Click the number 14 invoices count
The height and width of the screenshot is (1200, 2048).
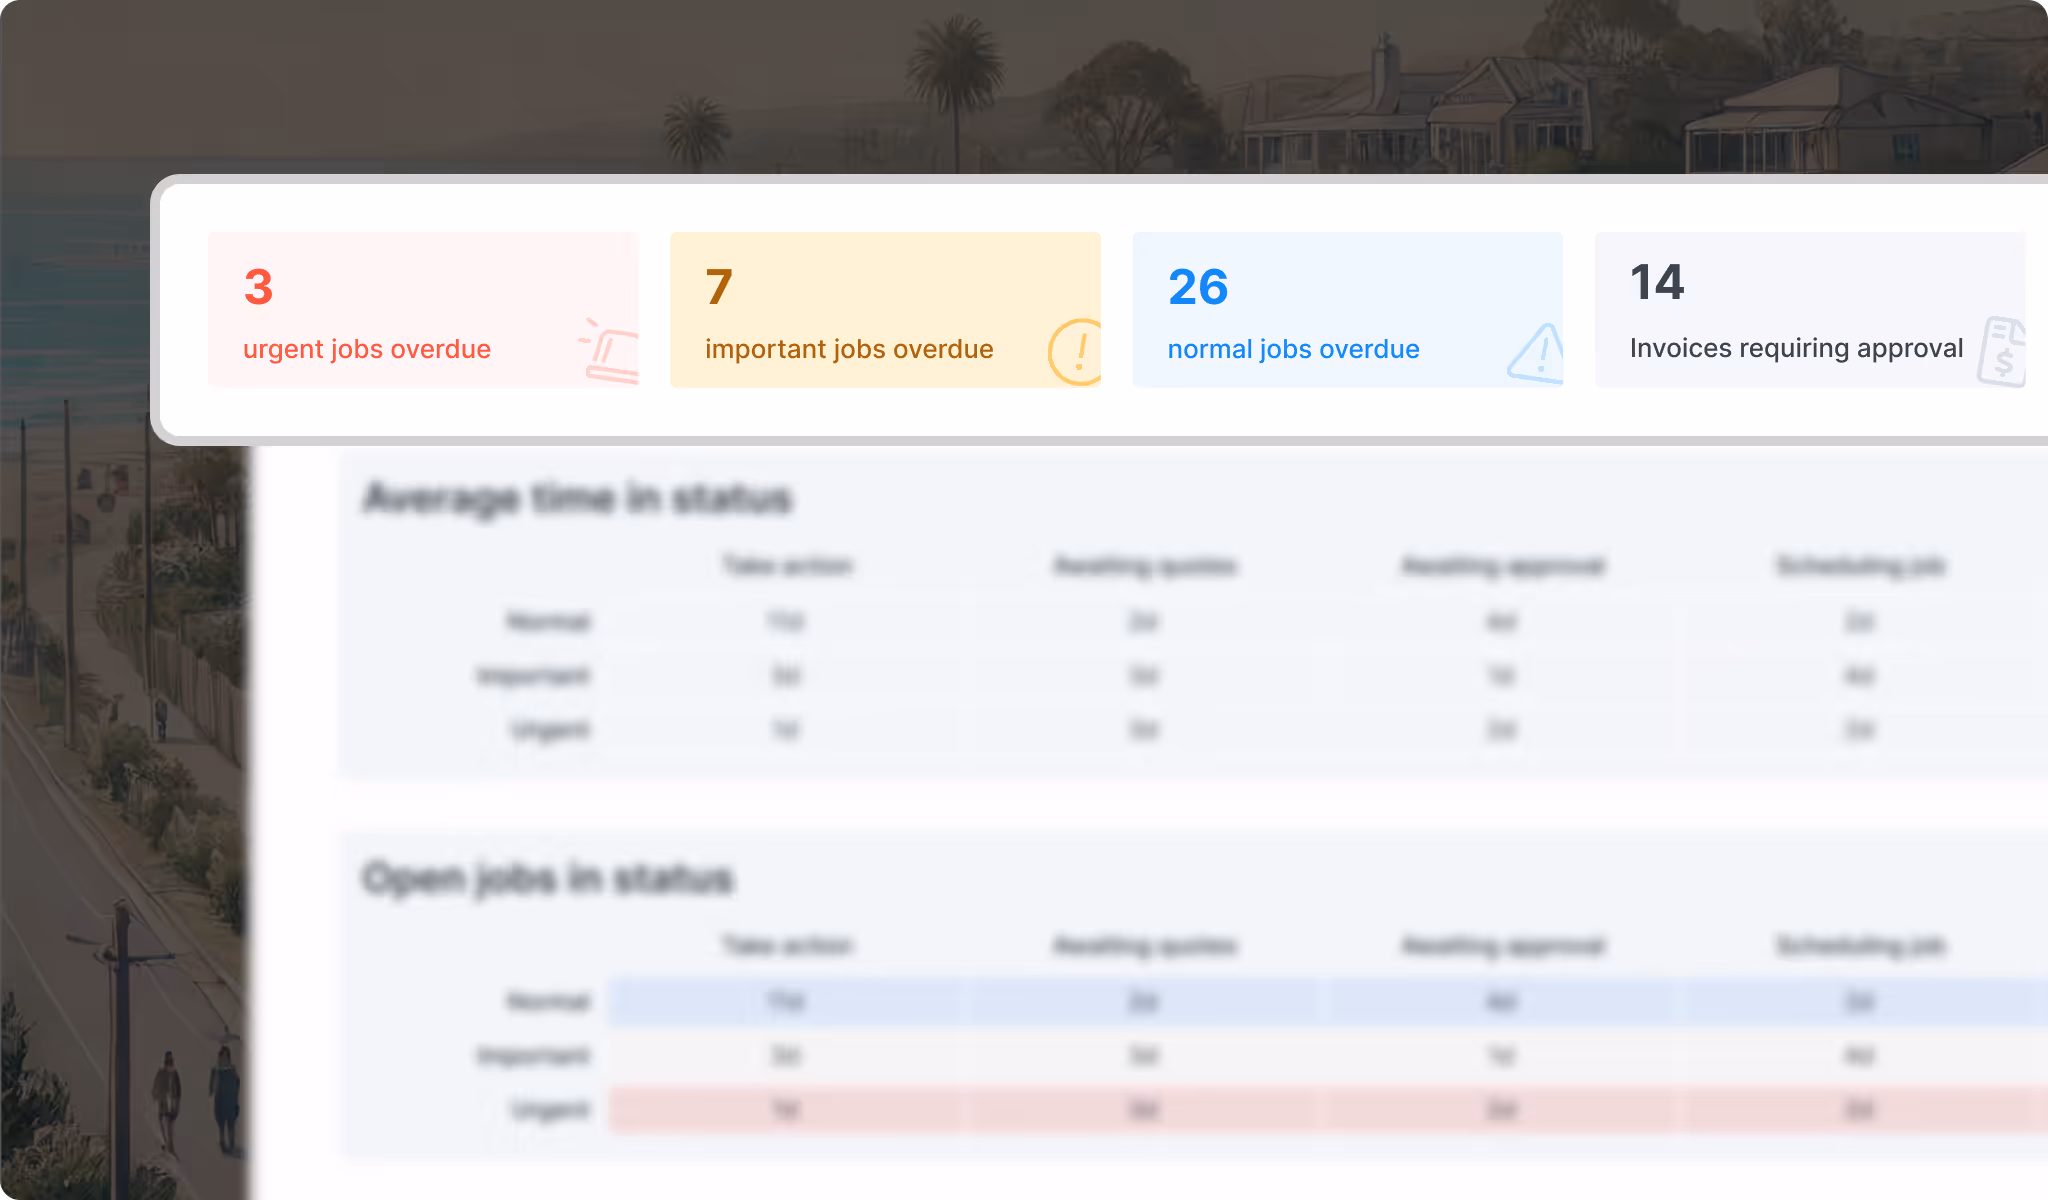click(x=1657, y=283)
